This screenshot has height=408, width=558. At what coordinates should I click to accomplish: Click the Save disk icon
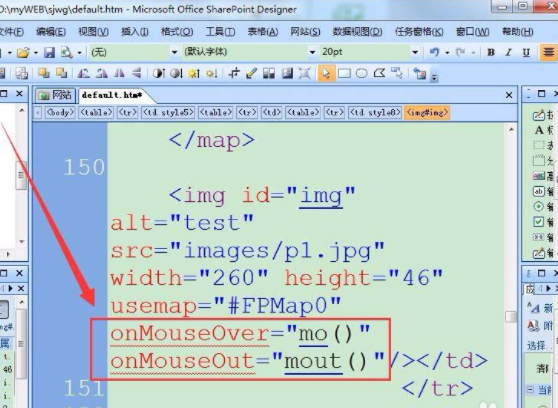[49, 53]
